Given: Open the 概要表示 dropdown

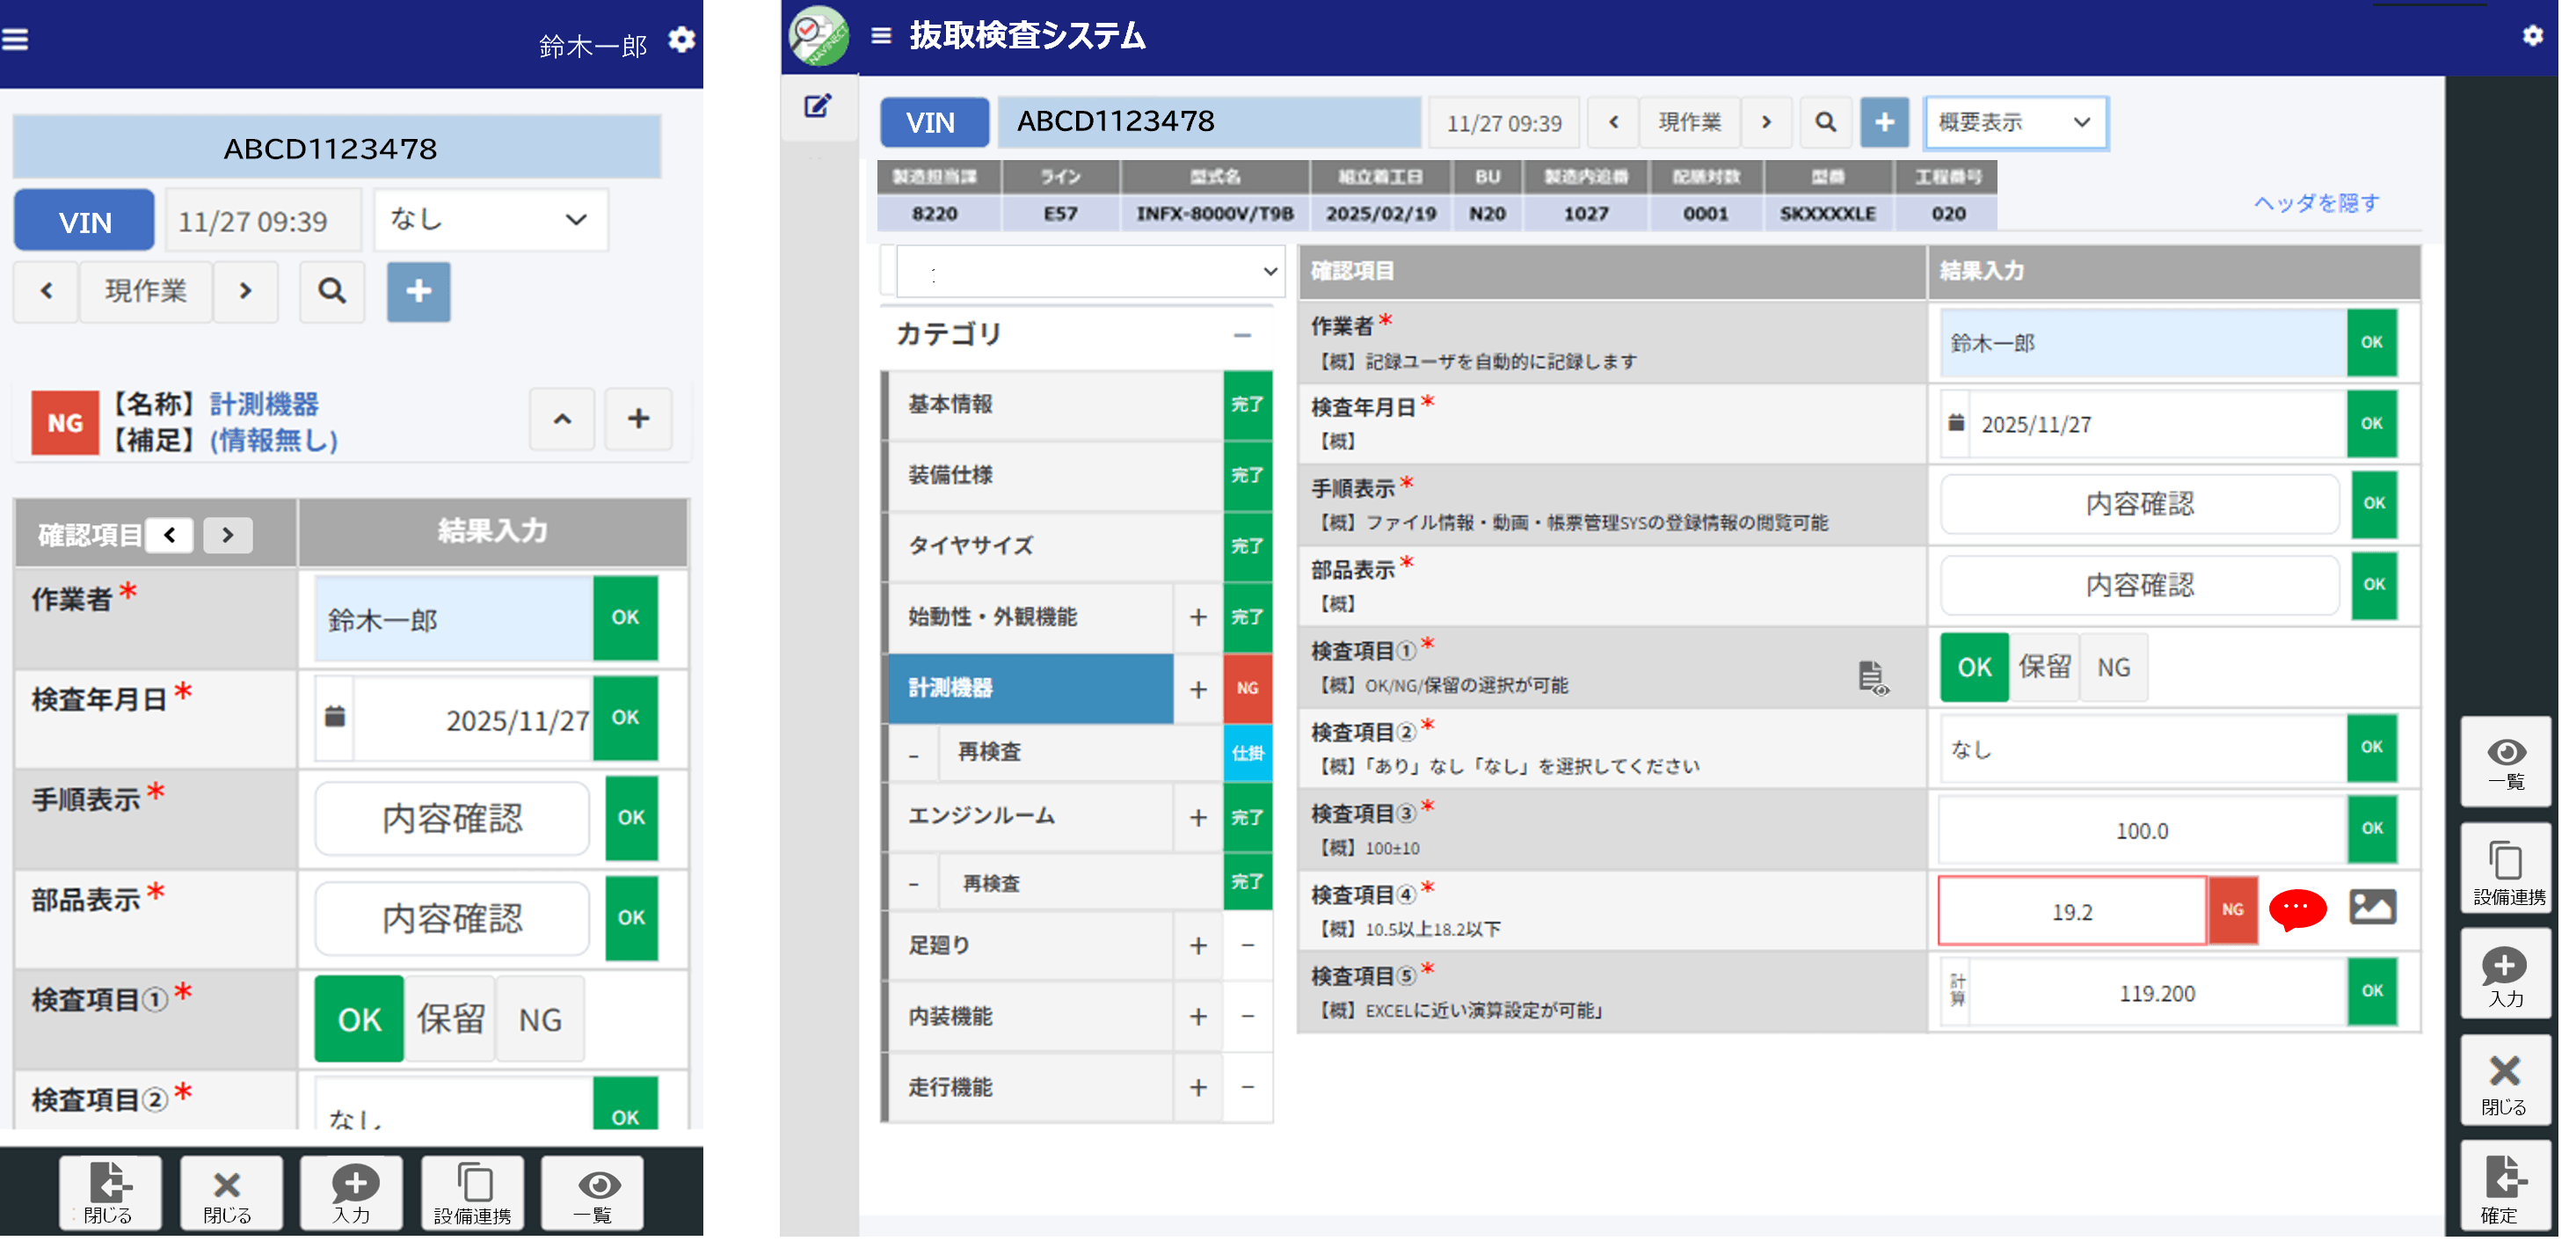Looking at the screenshot, I should pyautogui.click(x=2014, y=122).
